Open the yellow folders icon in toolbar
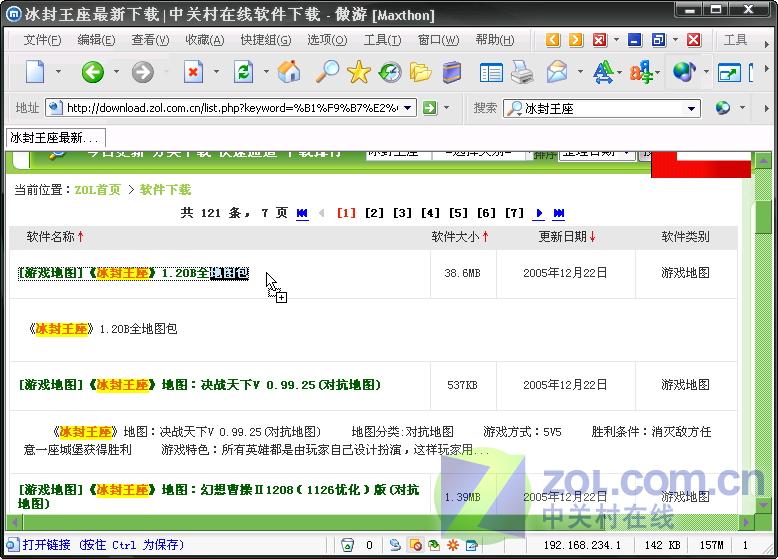The image size is (778, 559). coord(420,72)
